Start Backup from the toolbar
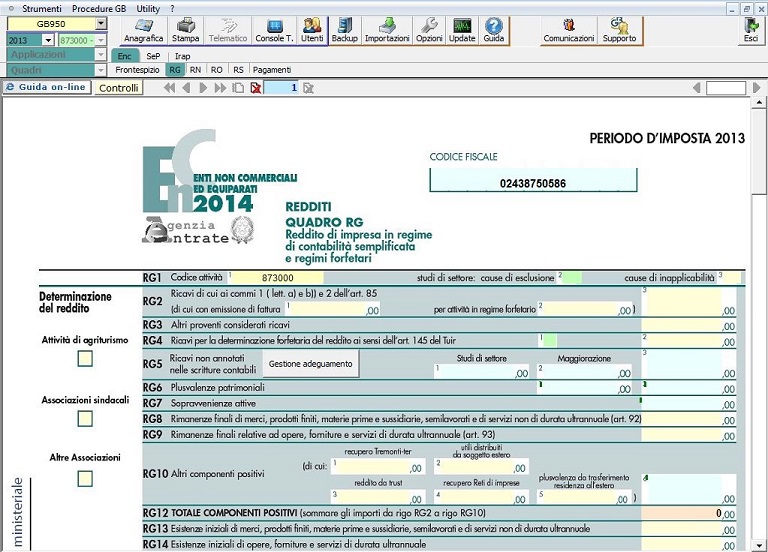 point(344,30)
